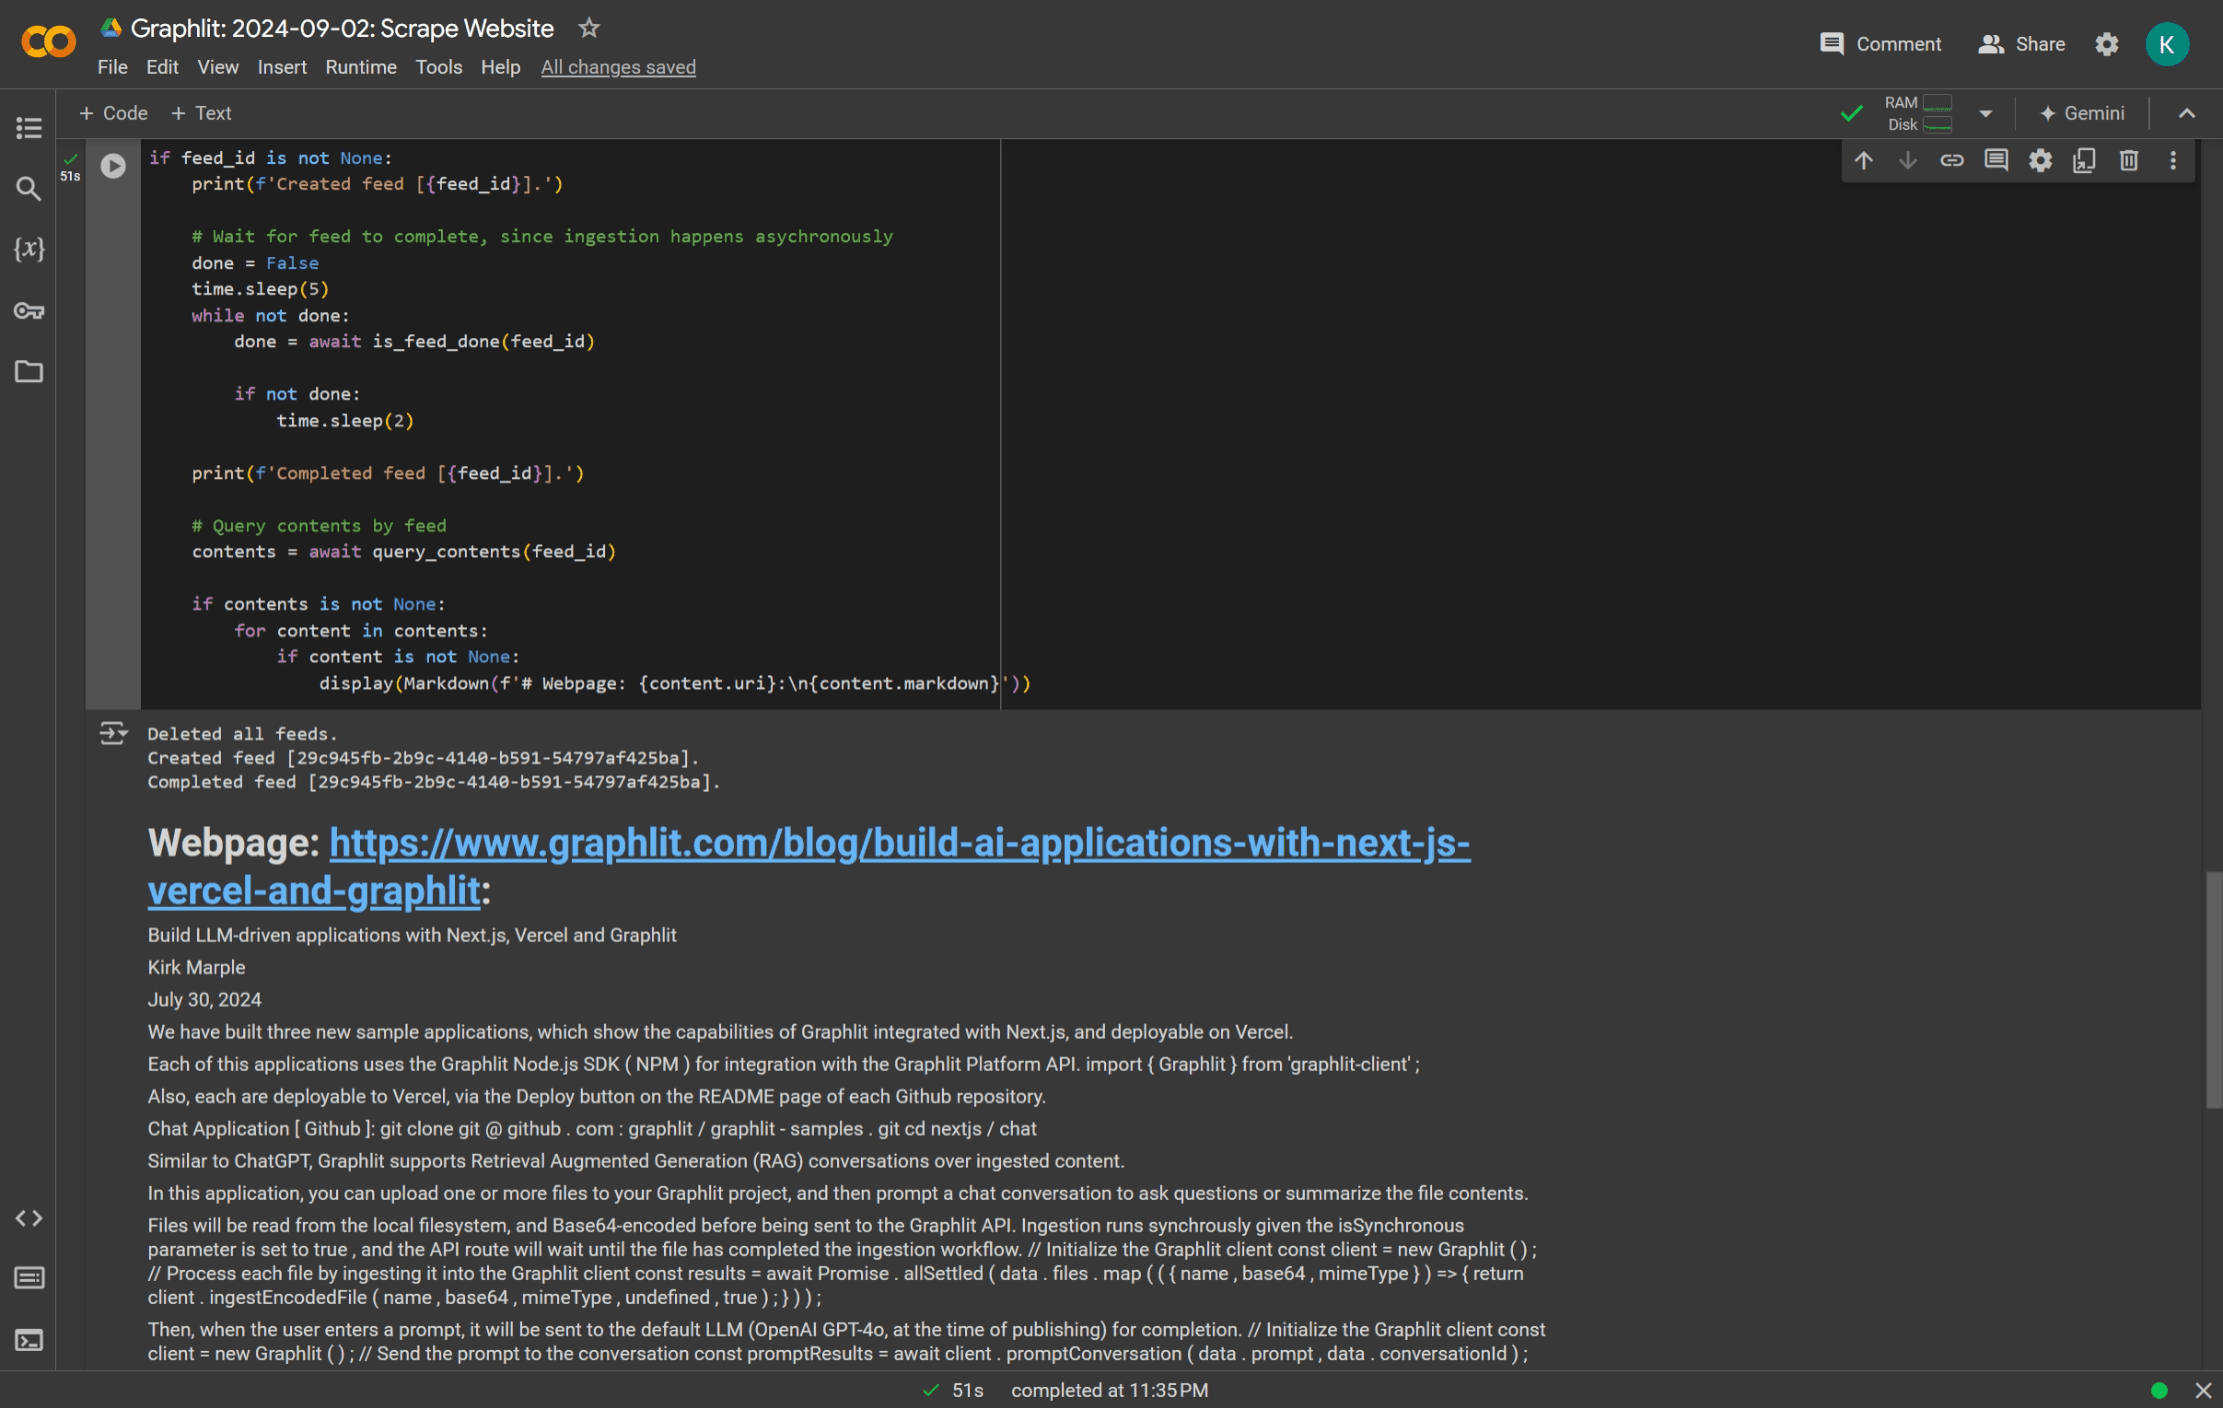This screenshot has height=1408, width=2223.
Task: Open the secrets key panel
Action: 28,311
